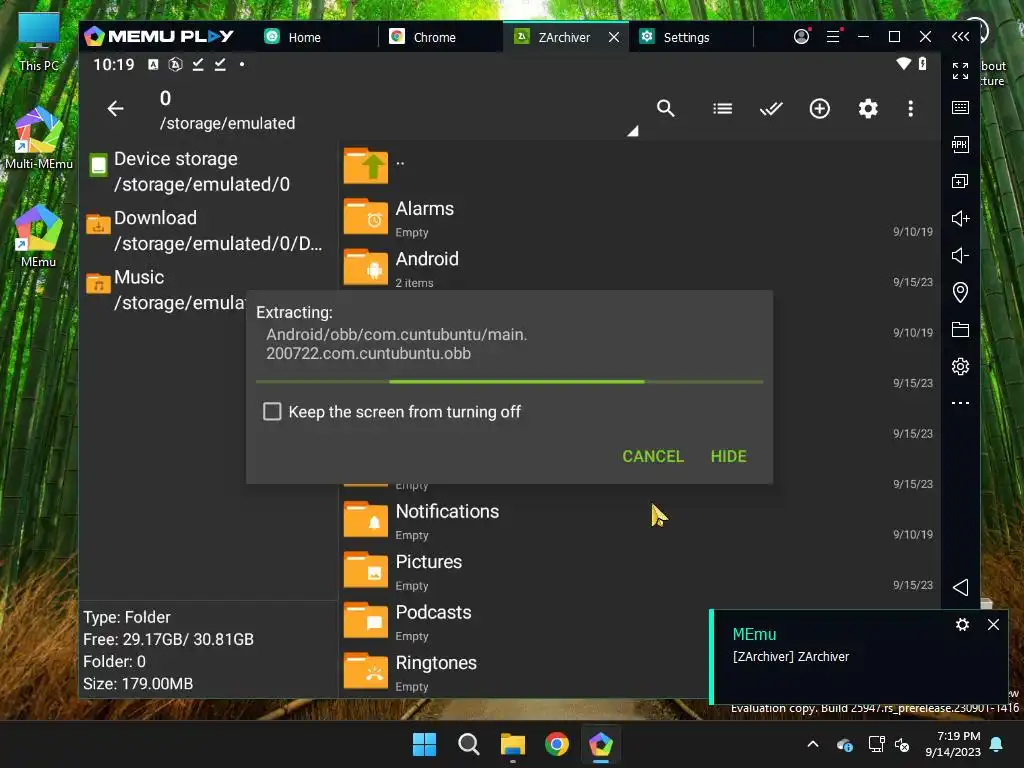Install APK via MEmu sidebar icon
Image resolution: width=1024 pixels, height=768 pixels.
coord(960,144)
